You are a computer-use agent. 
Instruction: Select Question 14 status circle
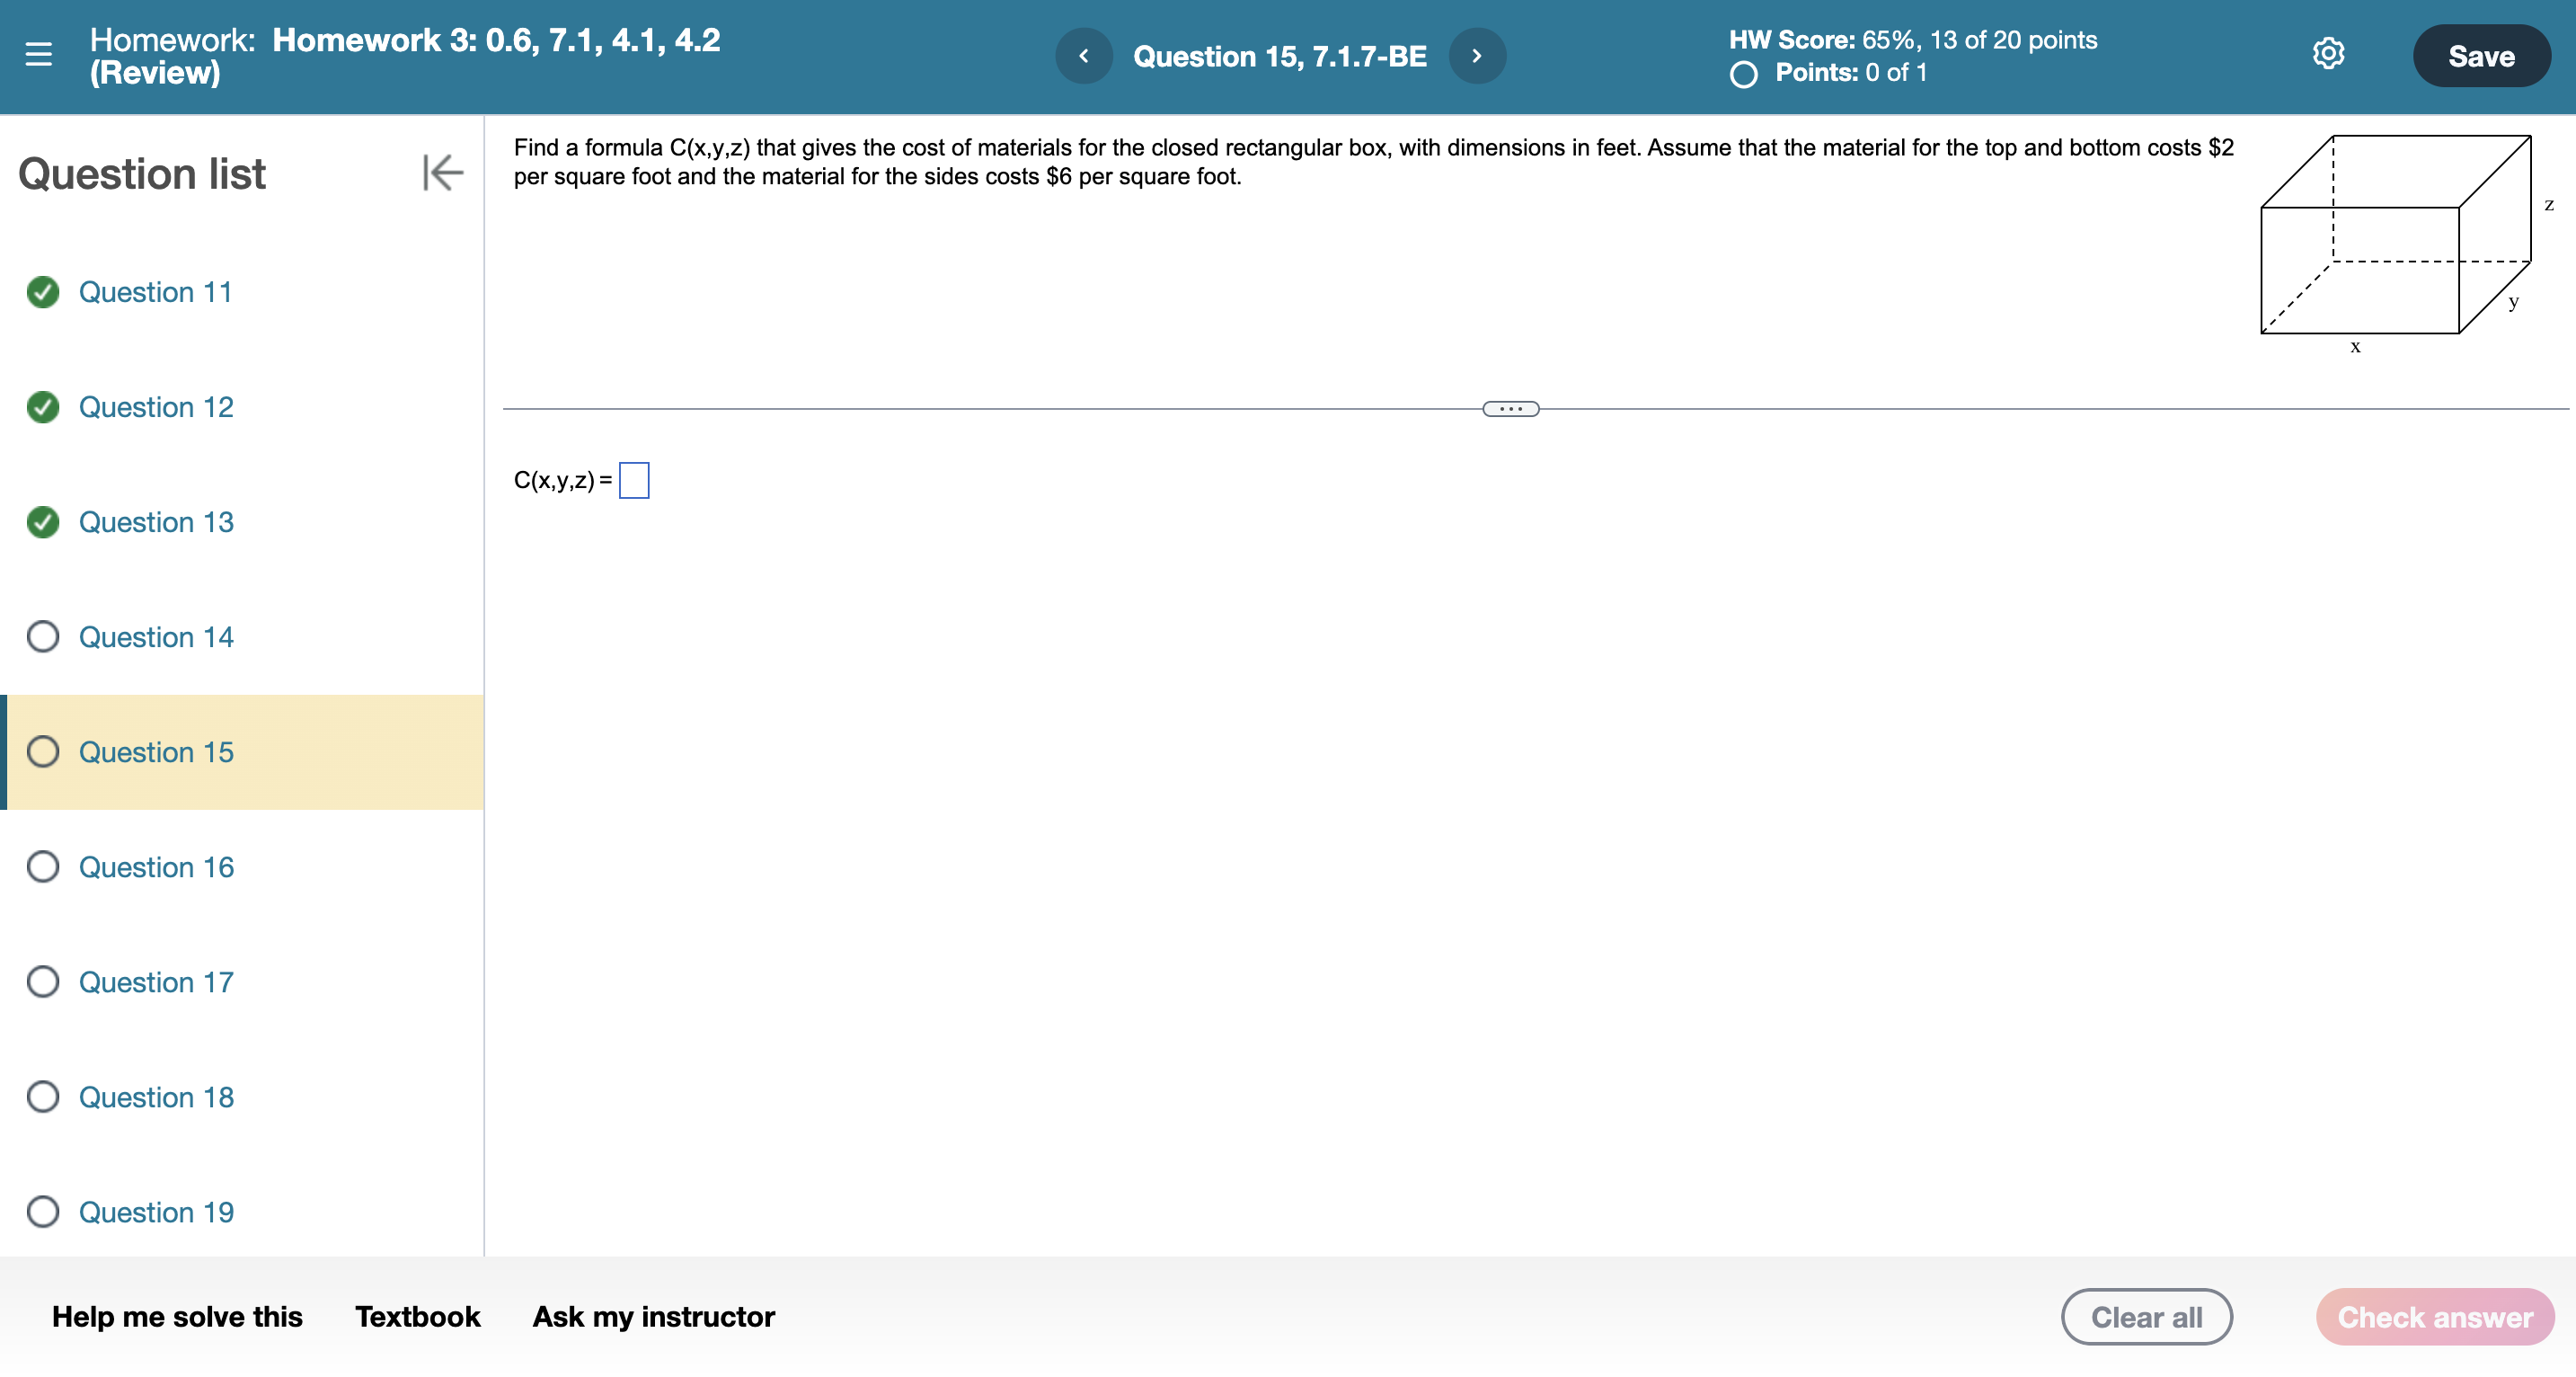click(43, 637)
